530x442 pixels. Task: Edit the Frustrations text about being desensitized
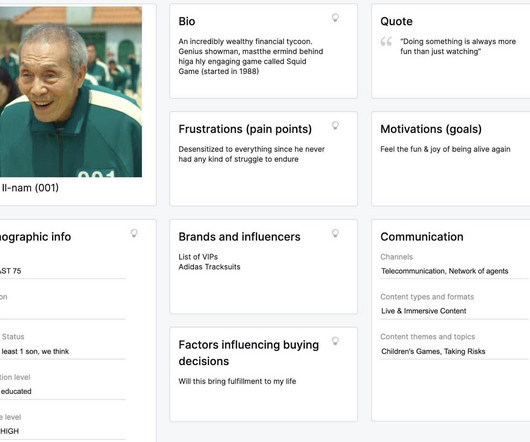point(251,154)
